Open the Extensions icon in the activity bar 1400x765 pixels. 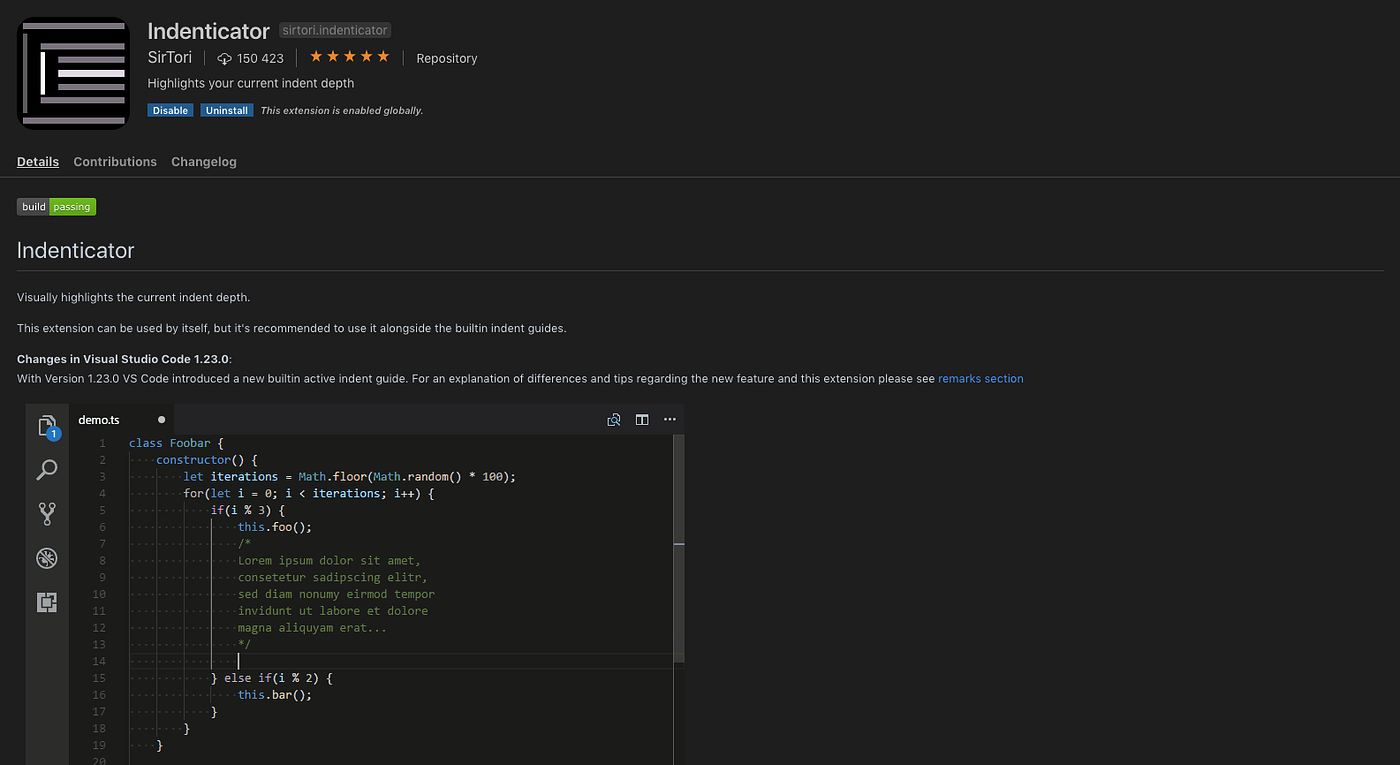click(x=47, y=602)
